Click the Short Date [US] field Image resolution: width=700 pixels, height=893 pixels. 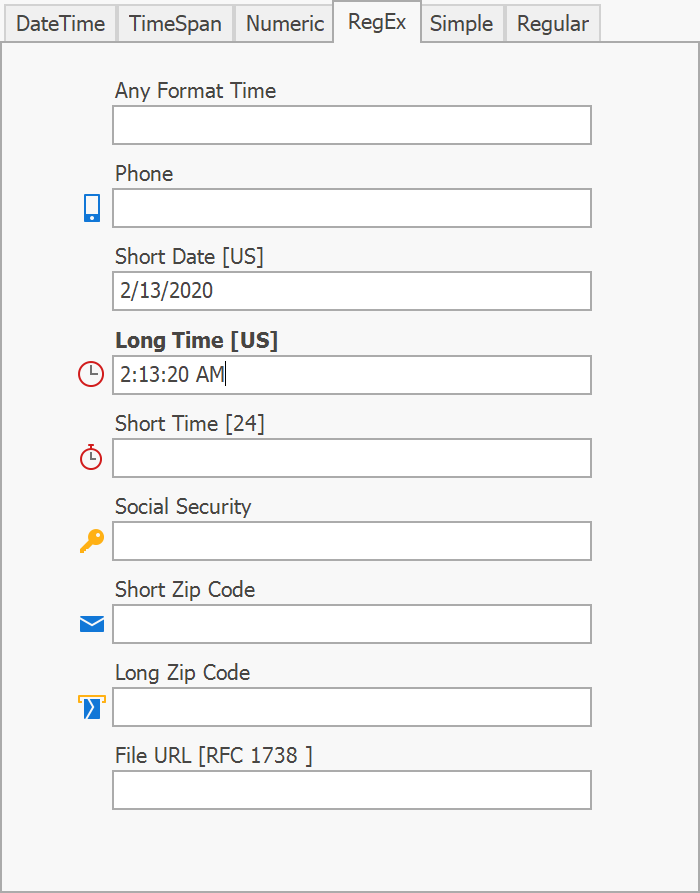pos(351,291)
